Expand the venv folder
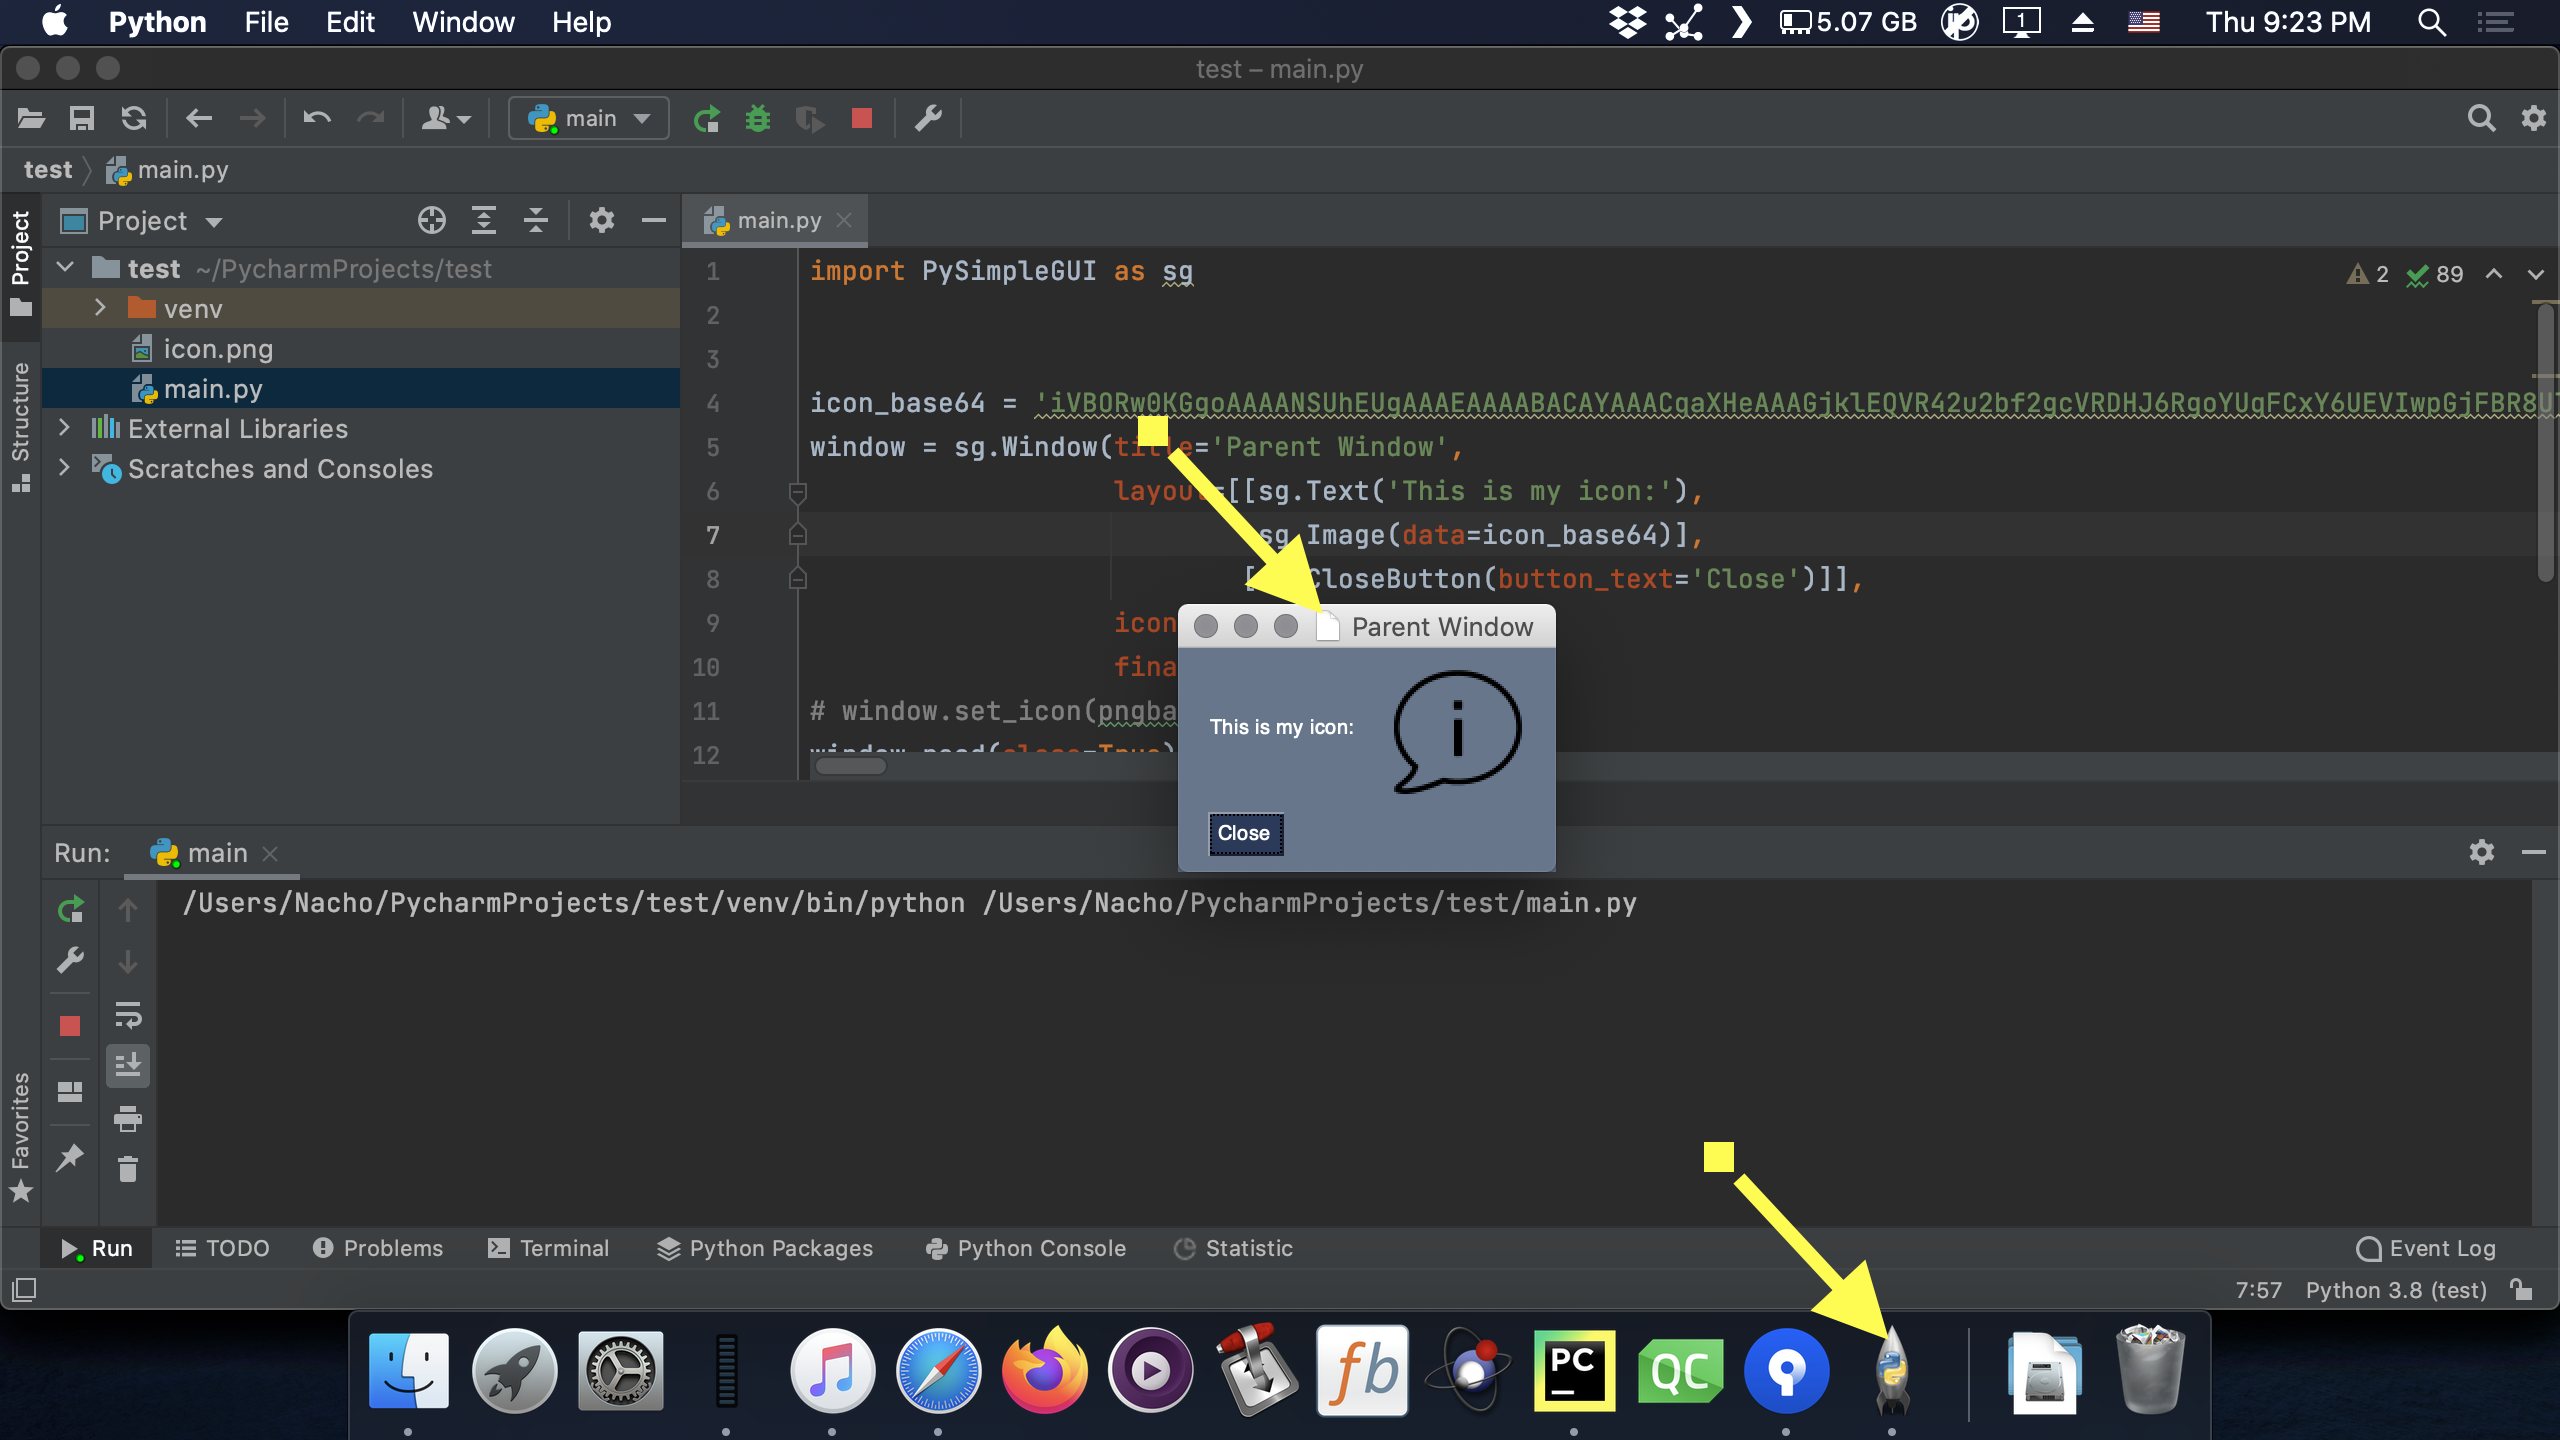This screenshot has width=2560, height=1440. (100, 308)
